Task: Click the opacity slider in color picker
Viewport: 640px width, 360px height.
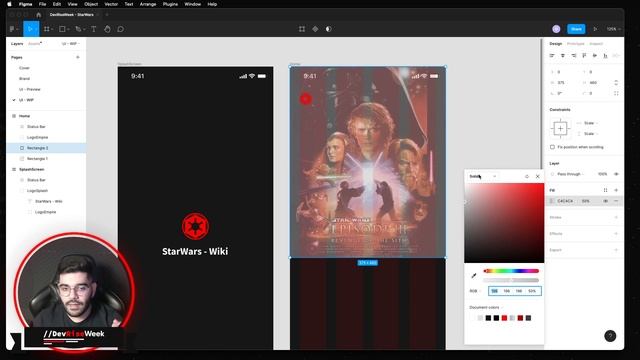Action: pos(511,280)
